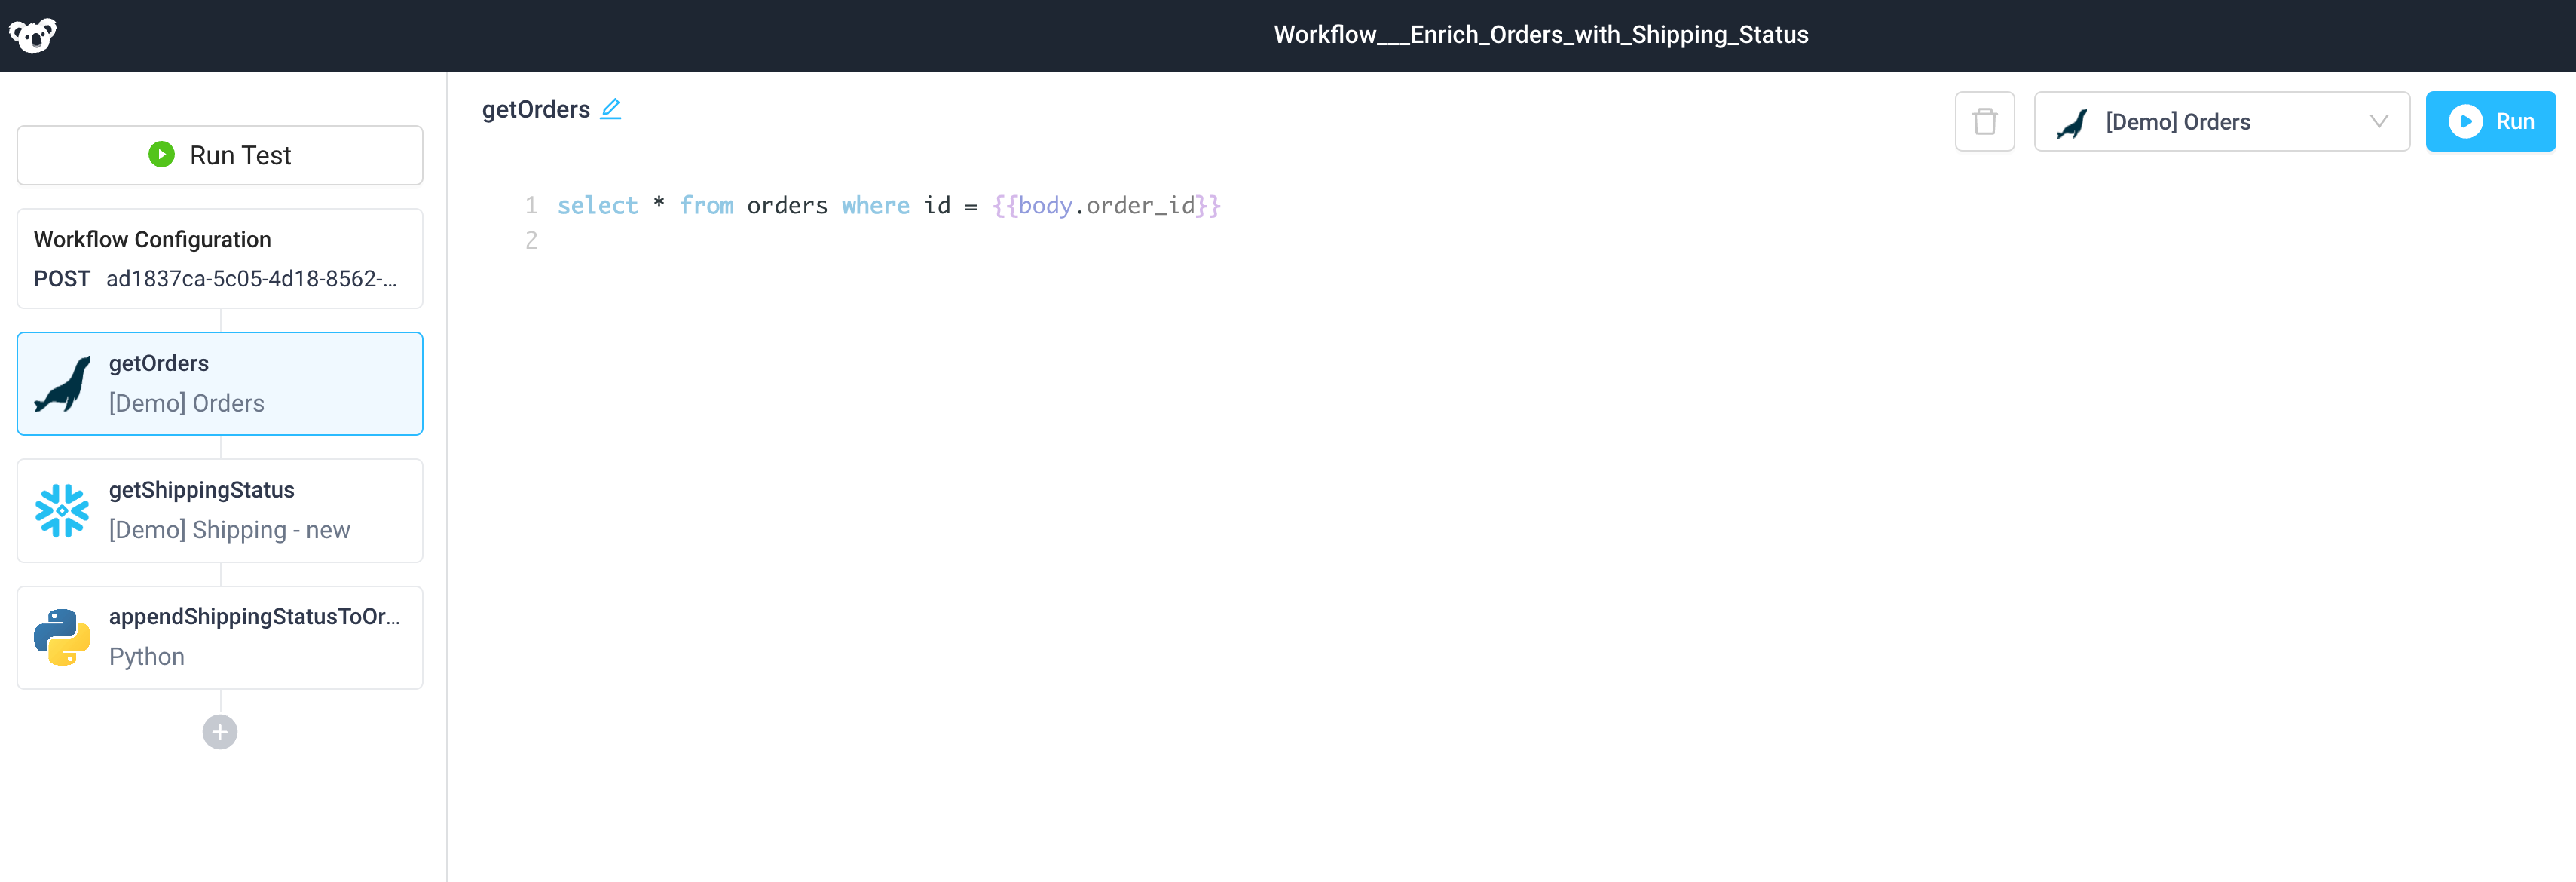The image size is (2576, 882).
Task: Click the green play icon in Run Test
Action: (161, 154)
